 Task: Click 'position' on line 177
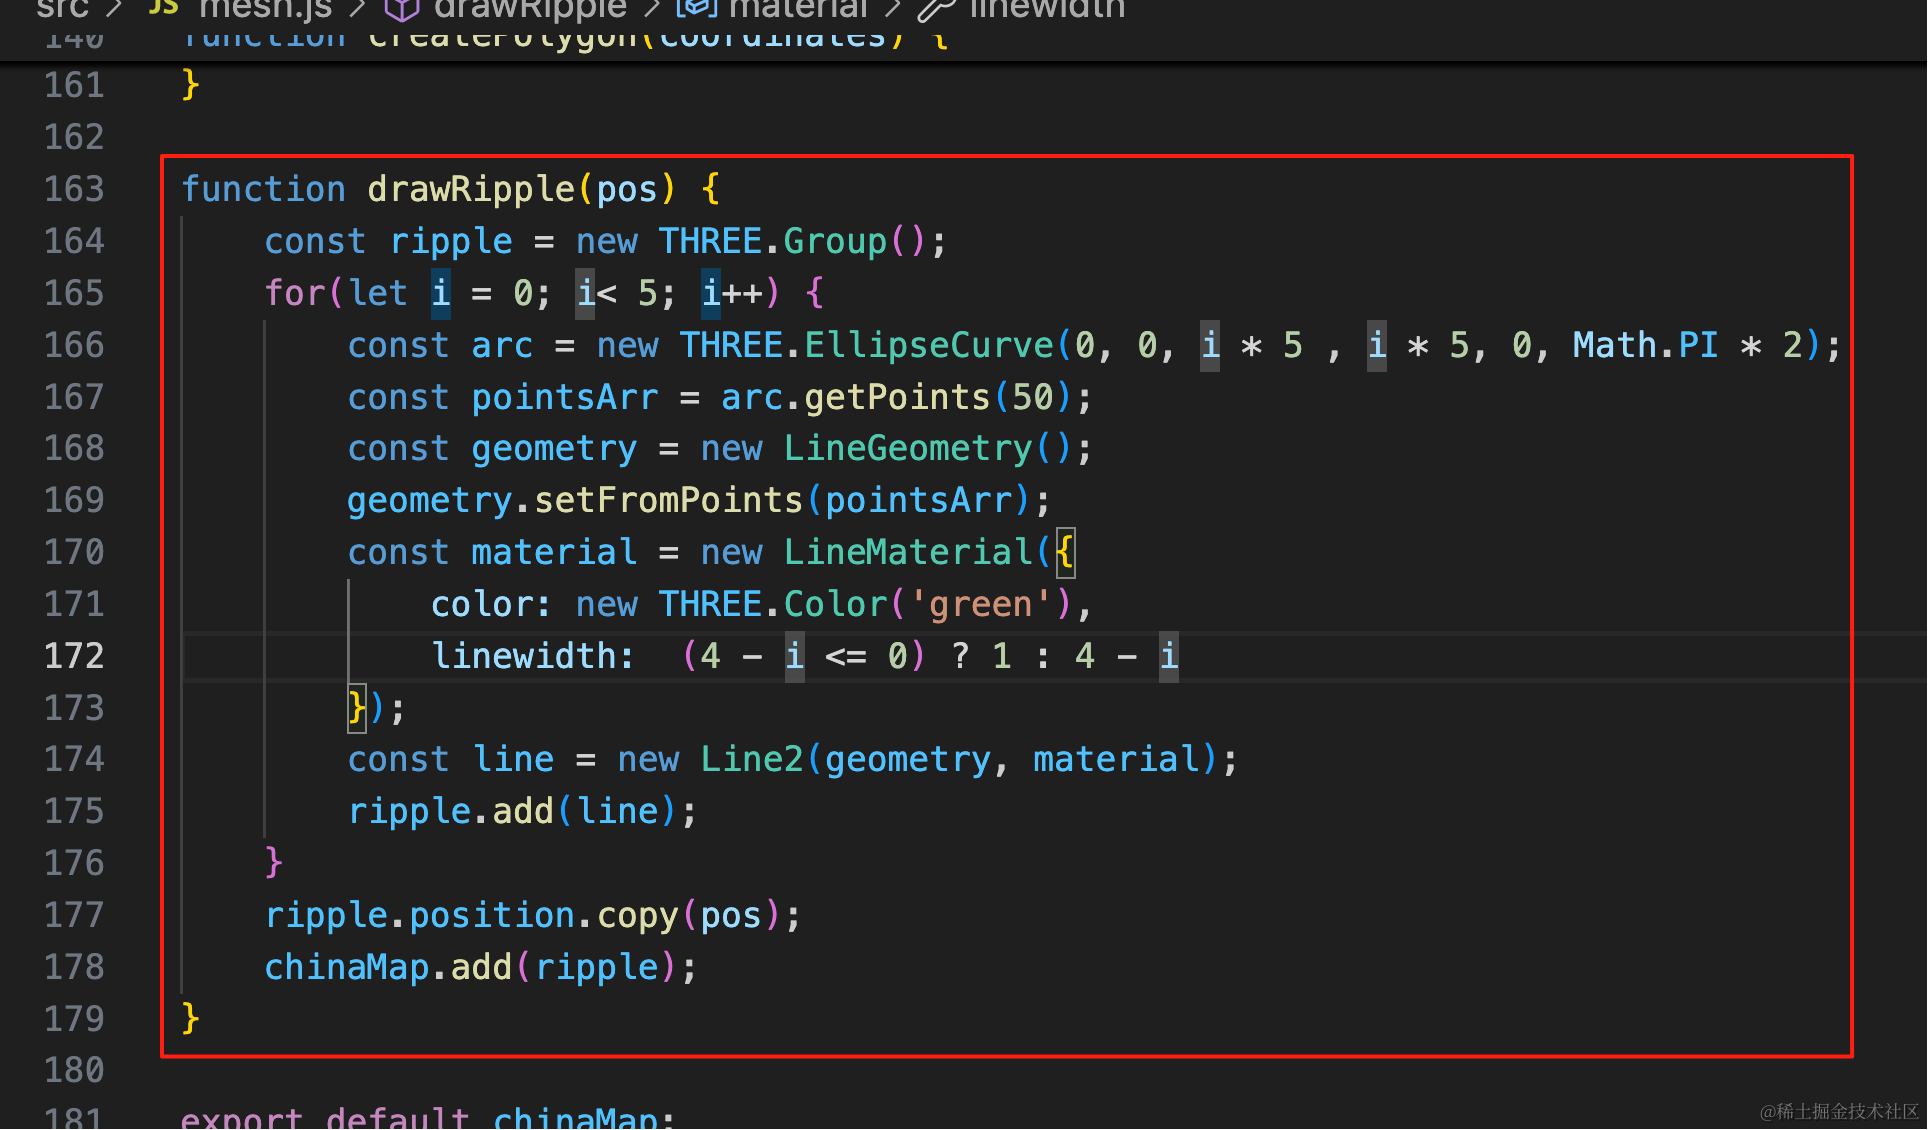492,915
